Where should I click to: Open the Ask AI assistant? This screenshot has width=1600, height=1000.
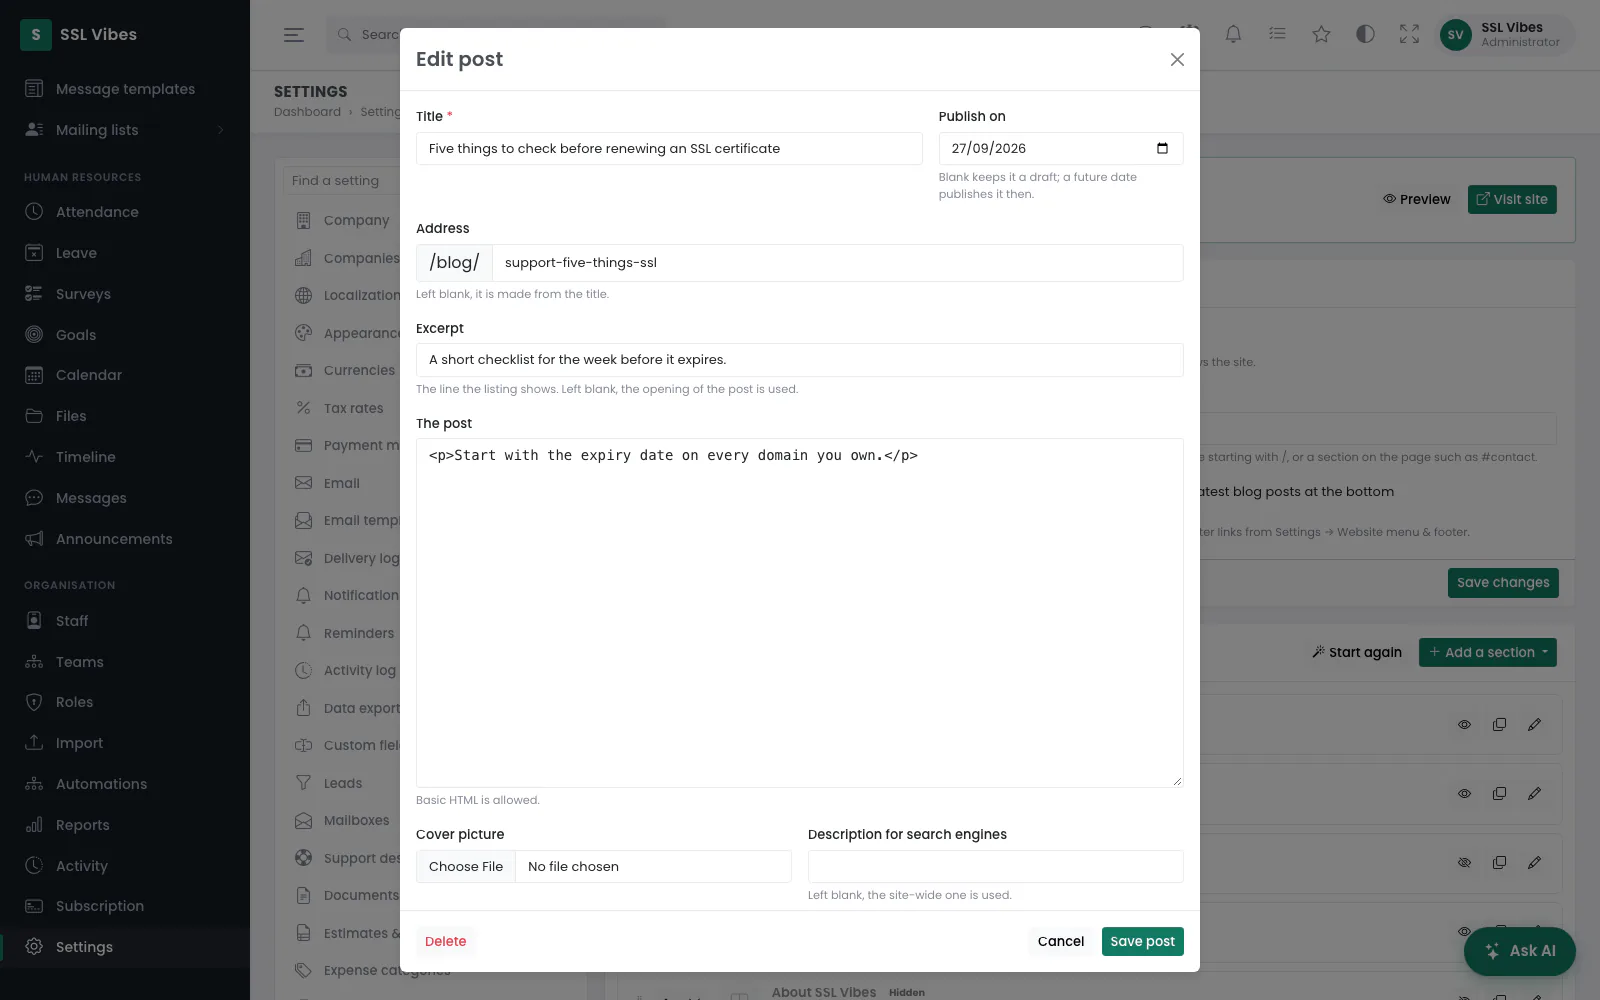(x=1519, y=951)
